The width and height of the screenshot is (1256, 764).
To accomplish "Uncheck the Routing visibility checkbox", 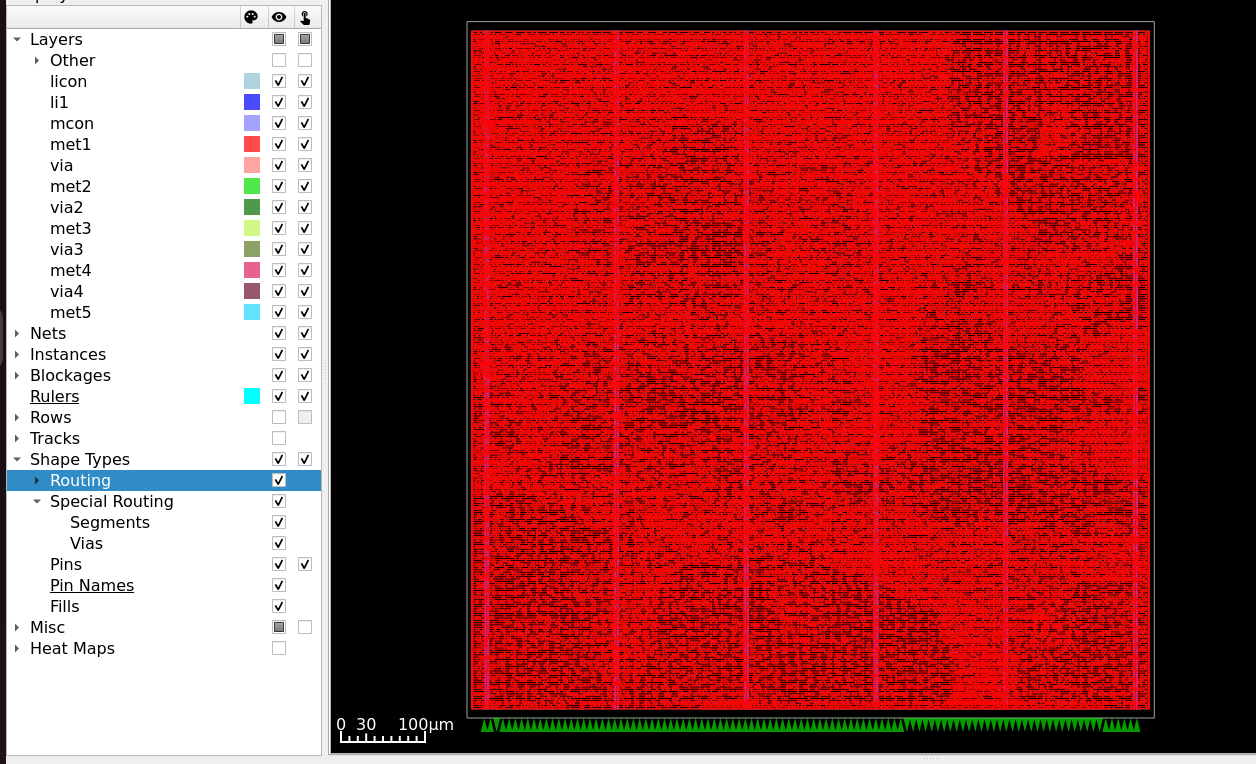I will pyautogui.click(x=279, y=480).
